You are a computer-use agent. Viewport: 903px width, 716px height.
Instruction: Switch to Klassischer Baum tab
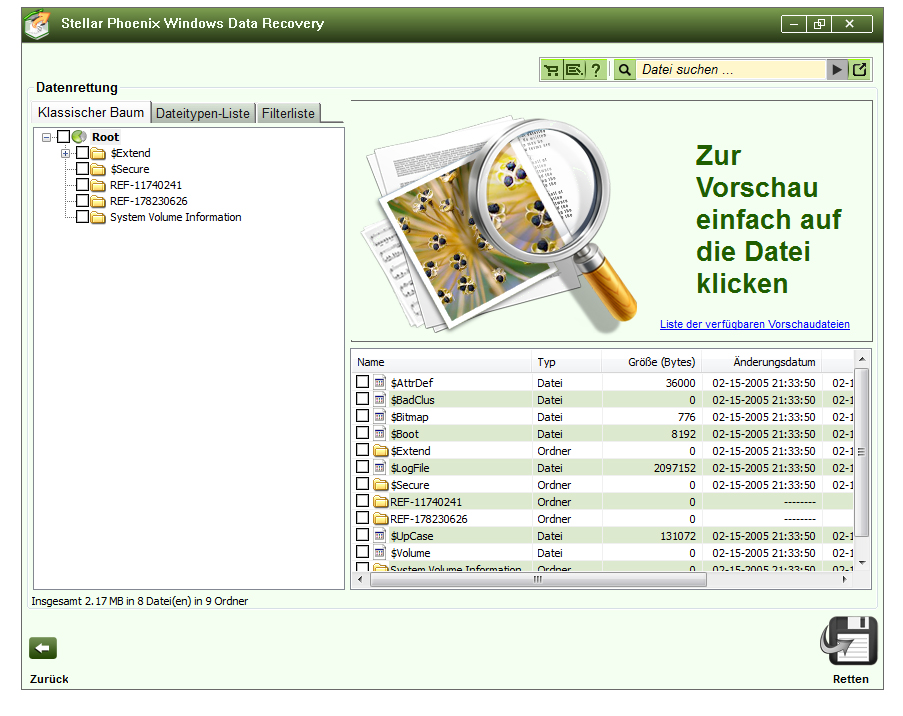point(91,112)
